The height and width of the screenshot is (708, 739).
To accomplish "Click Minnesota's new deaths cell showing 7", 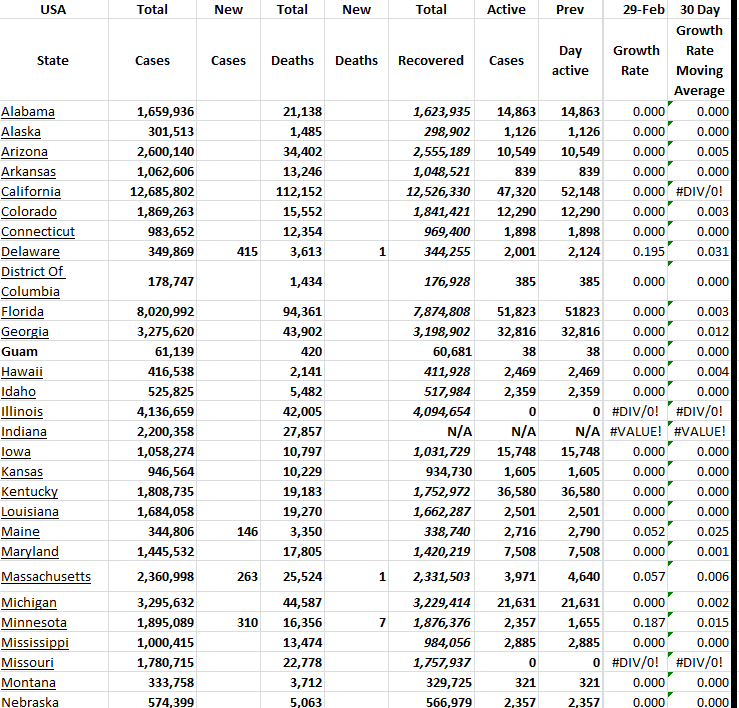I will coord(357,622).
